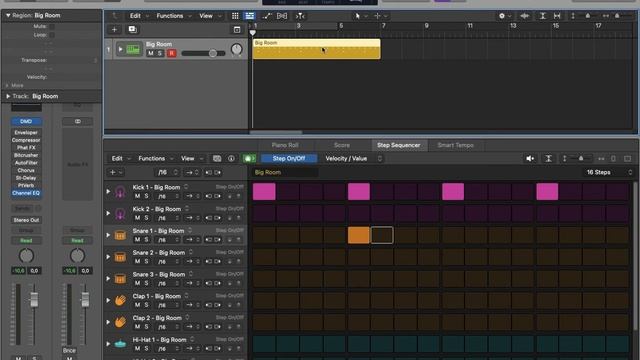Click vertical auto zoom icon in Step Sequencer

[549, 158]
